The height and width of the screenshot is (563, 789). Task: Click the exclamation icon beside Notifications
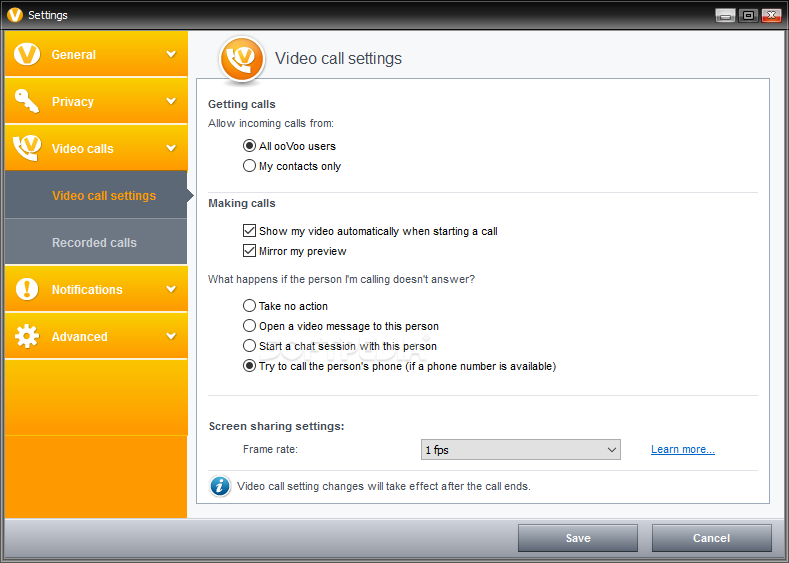(x=27, y=289)
